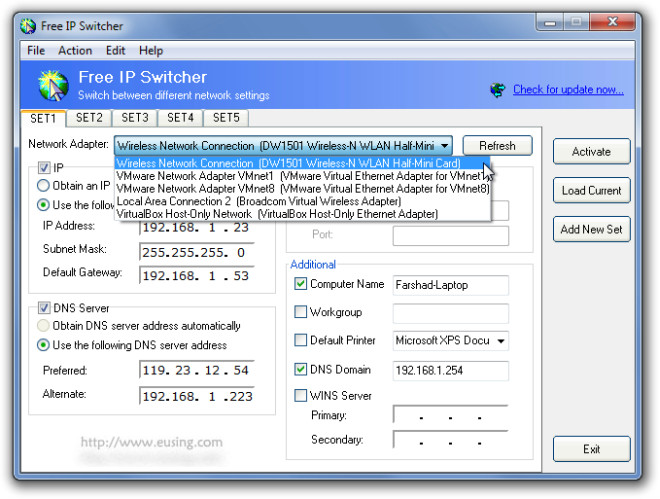Select Wireless Network Connection DW1501 list entry
This screenshot has width=660, height=499.
[302, 163]
